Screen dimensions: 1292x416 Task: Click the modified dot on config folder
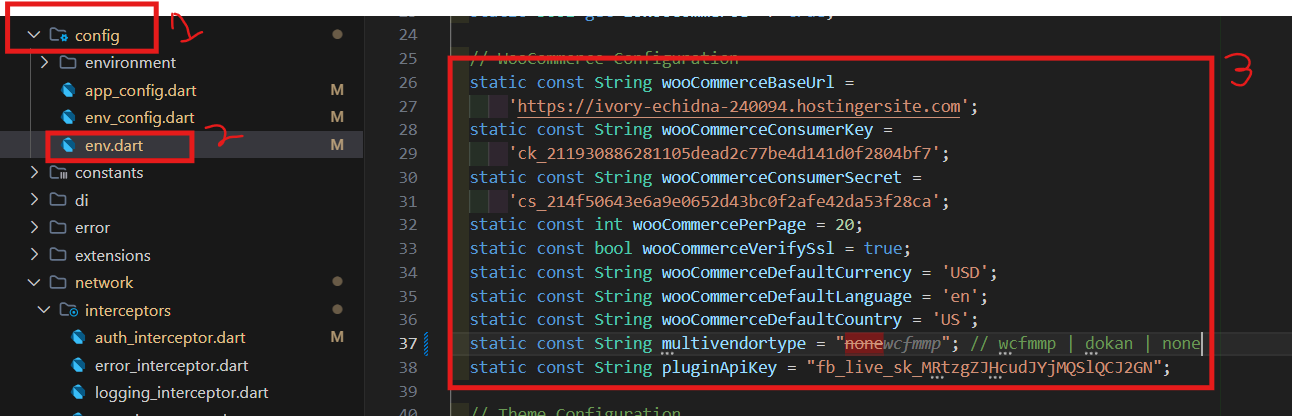tap(337, 35)
